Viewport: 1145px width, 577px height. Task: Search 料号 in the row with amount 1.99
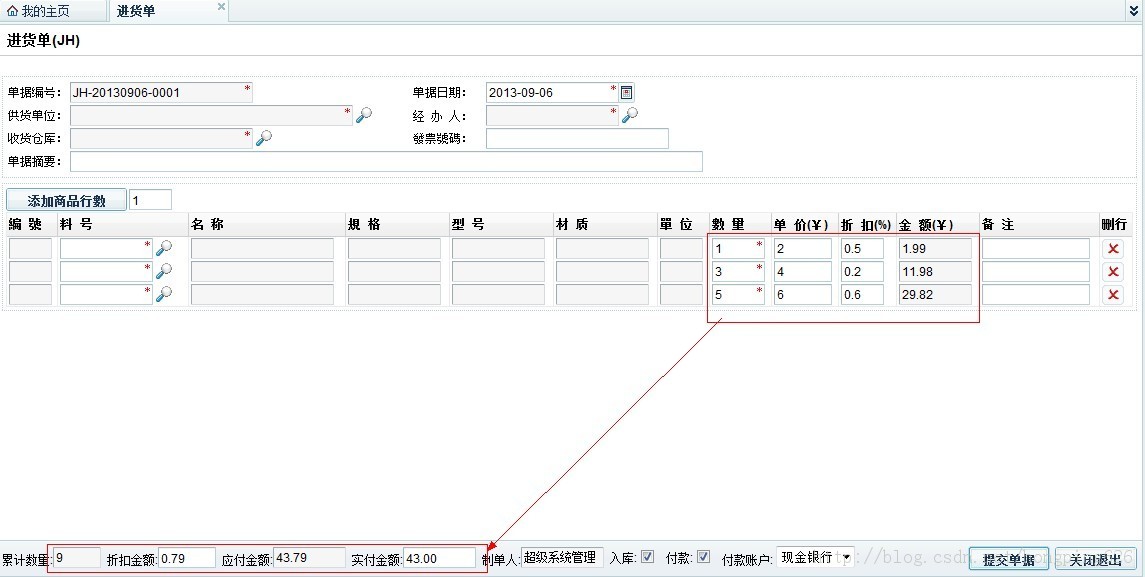point(164,249)
